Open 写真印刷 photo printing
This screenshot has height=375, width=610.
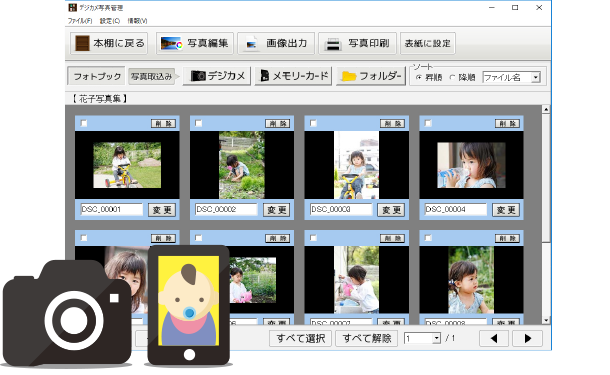pyautogui.click(x=358, y=43)
